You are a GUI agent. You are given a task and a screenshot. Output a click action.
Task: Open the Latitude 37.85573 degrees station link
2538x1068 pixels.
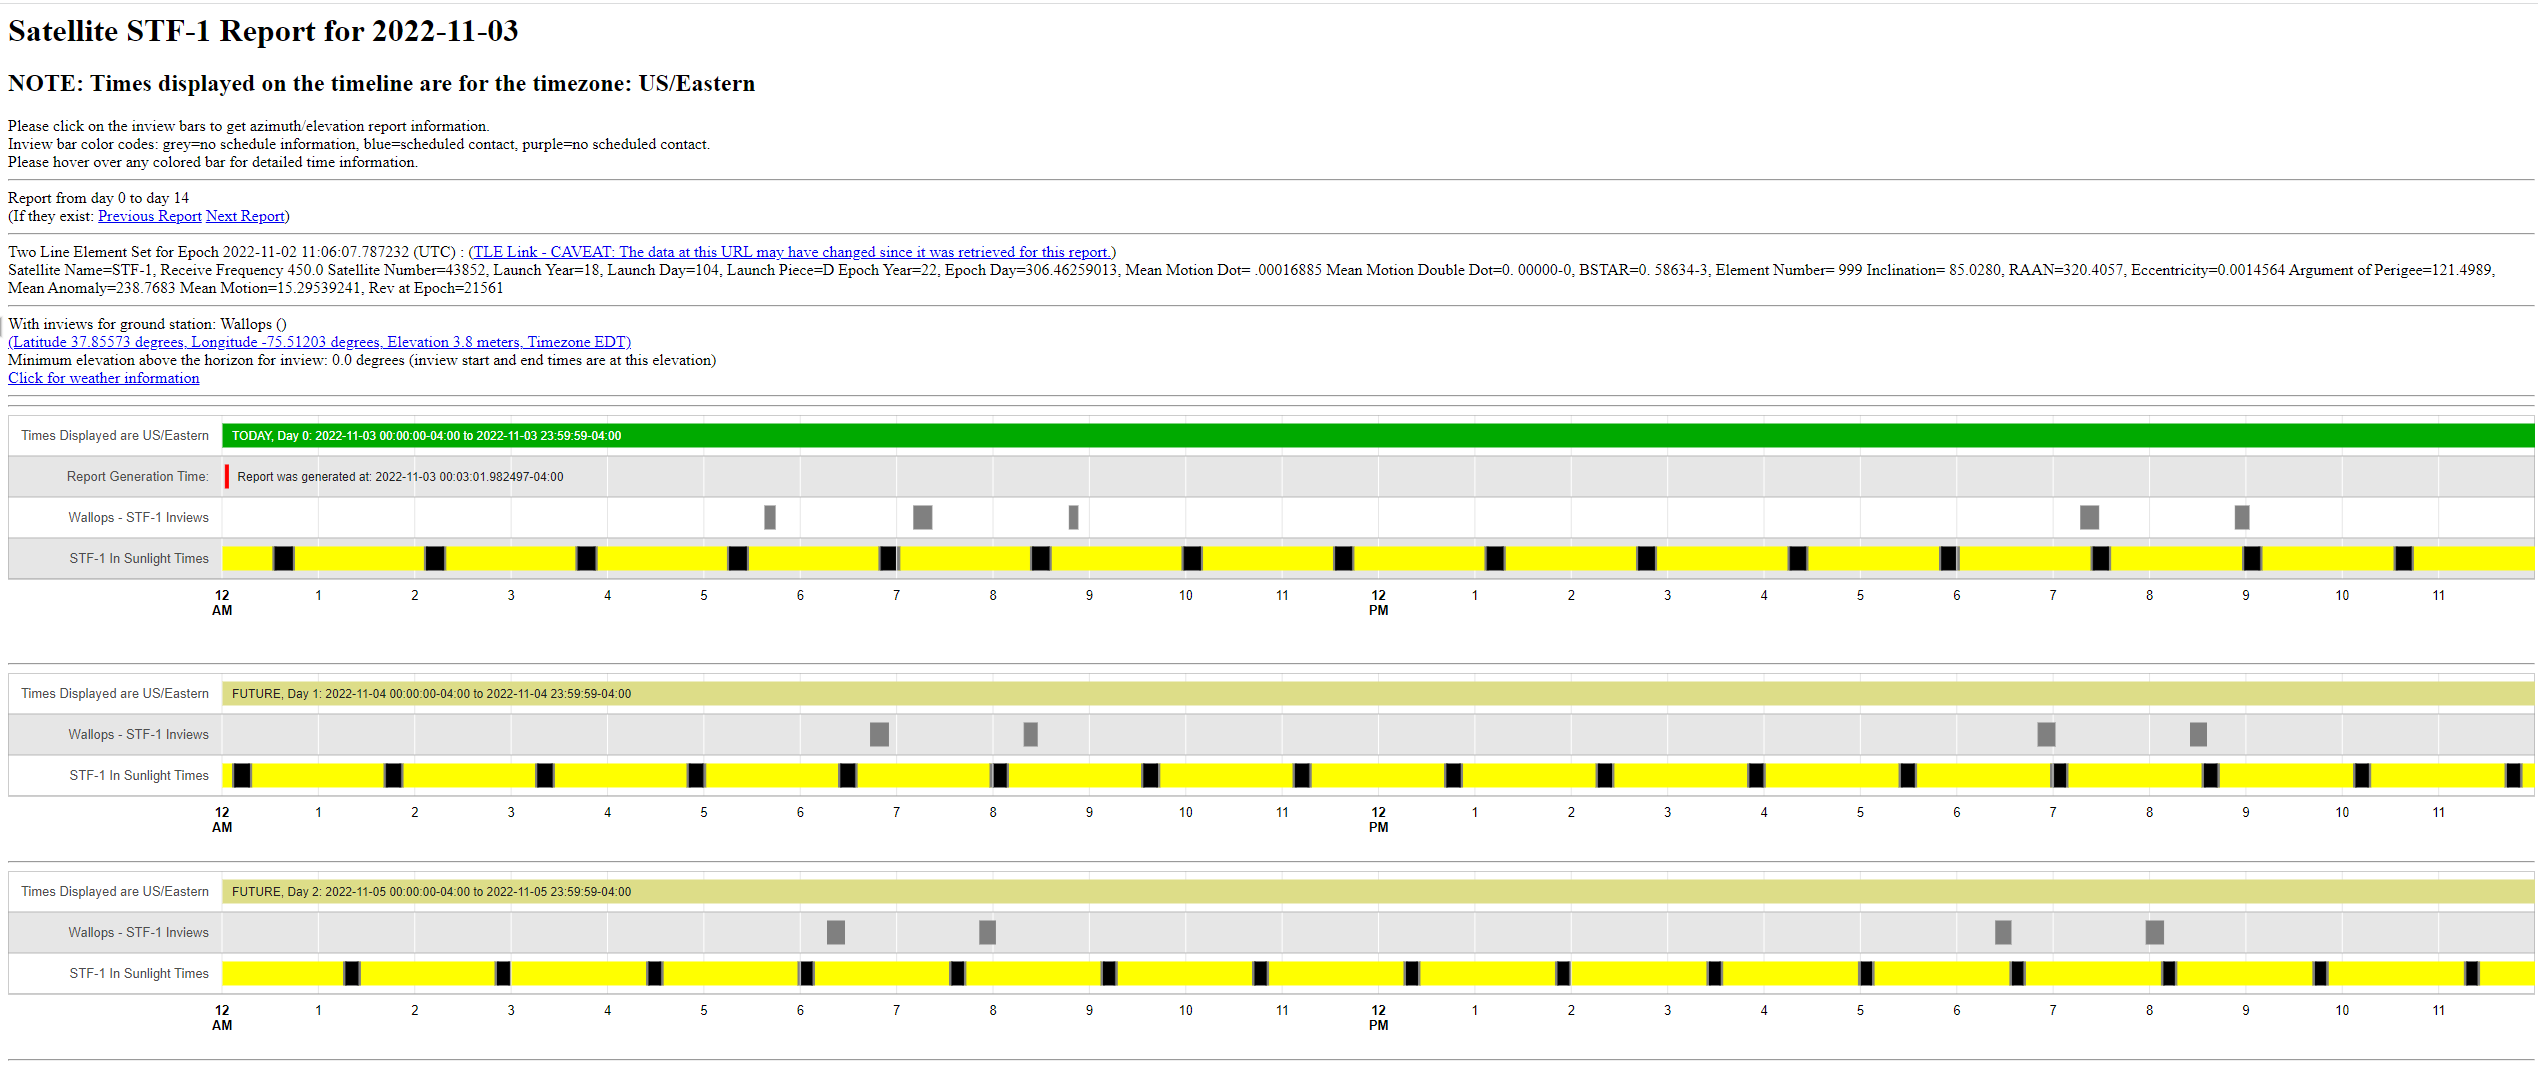[x=320, y=342]
